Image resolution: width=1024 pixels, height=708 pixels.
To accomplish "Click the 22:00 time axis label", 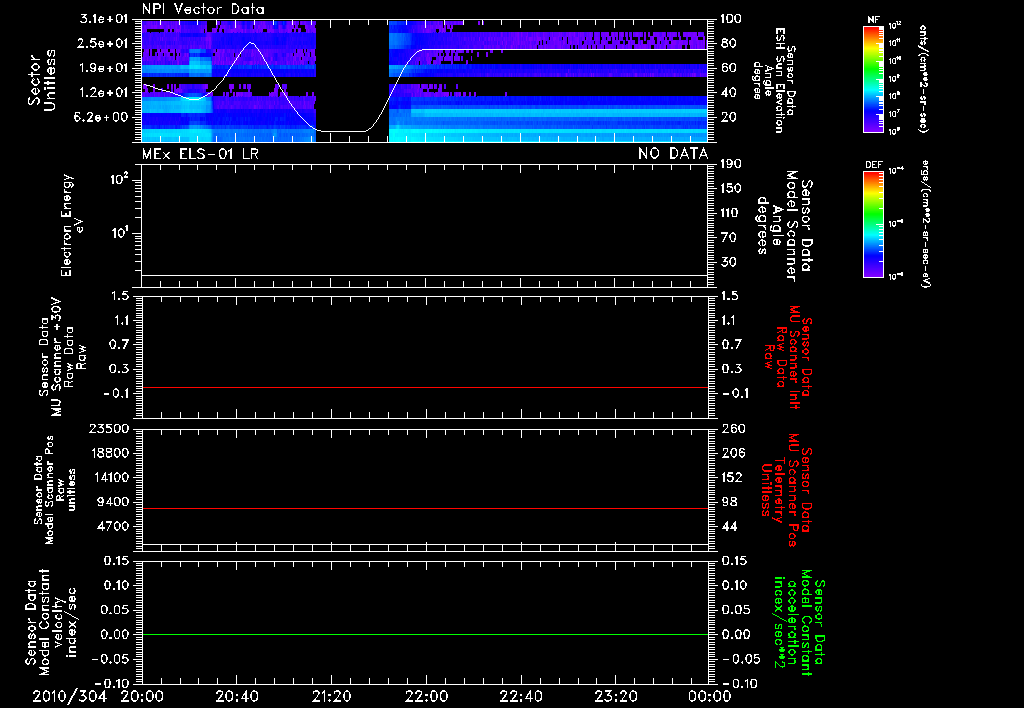I will point(426,696).
